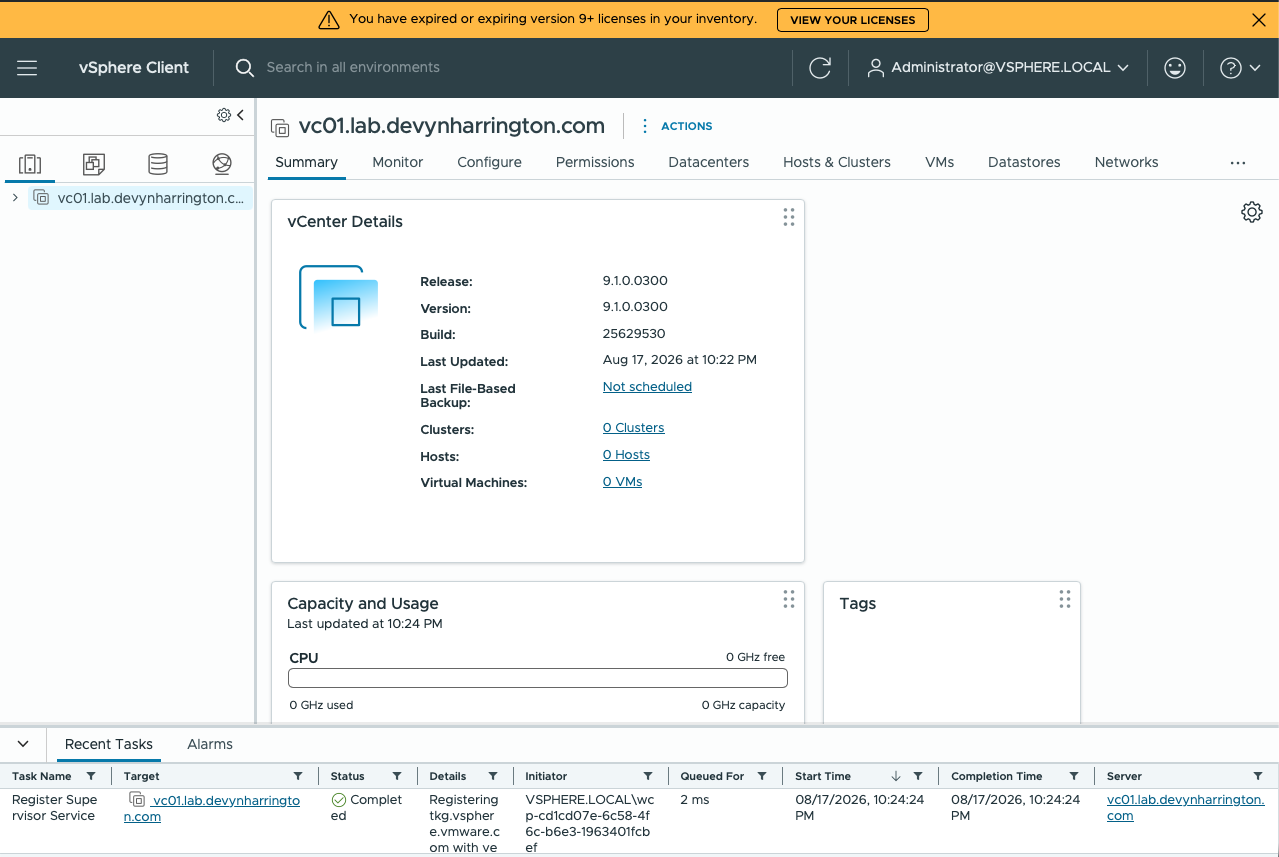Open the help question mark menu
The height and width of the screenshot is (857, 1279).
[x=1239, y=68]
